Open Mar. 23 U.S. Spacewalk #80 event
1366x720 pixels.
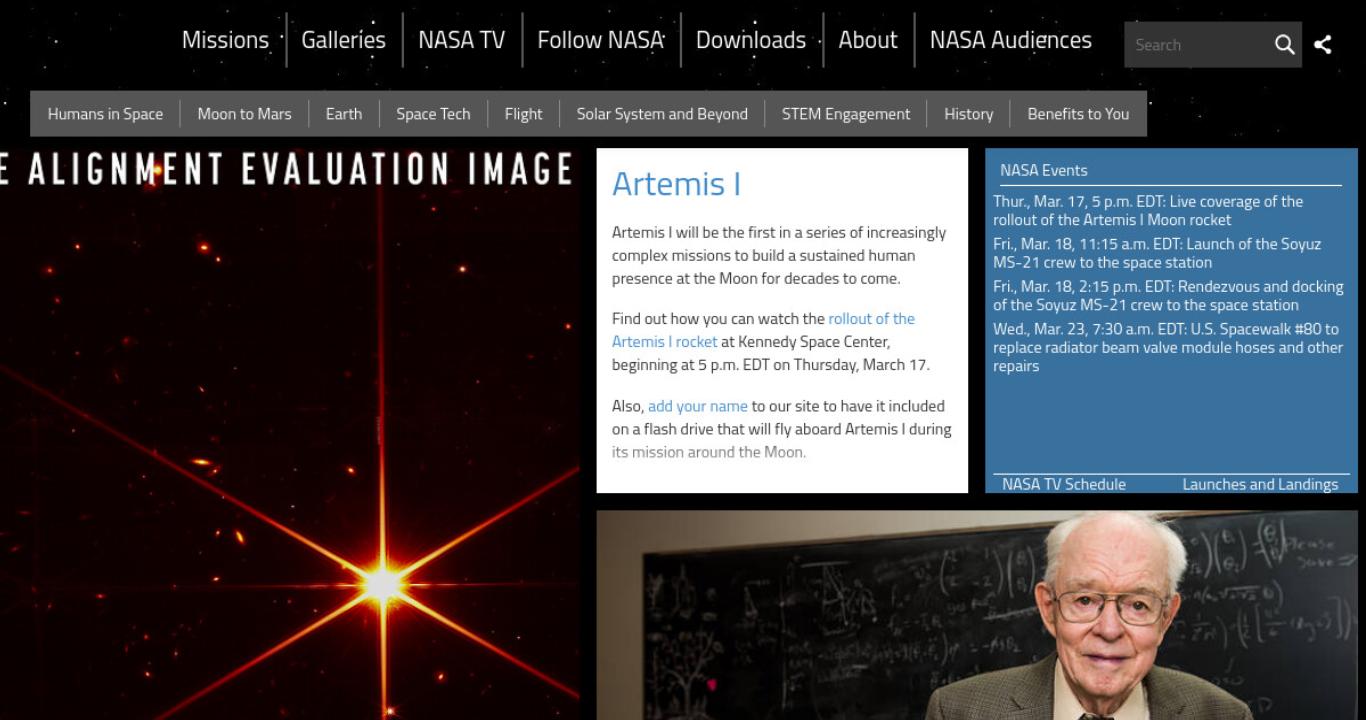(1168, 347)
